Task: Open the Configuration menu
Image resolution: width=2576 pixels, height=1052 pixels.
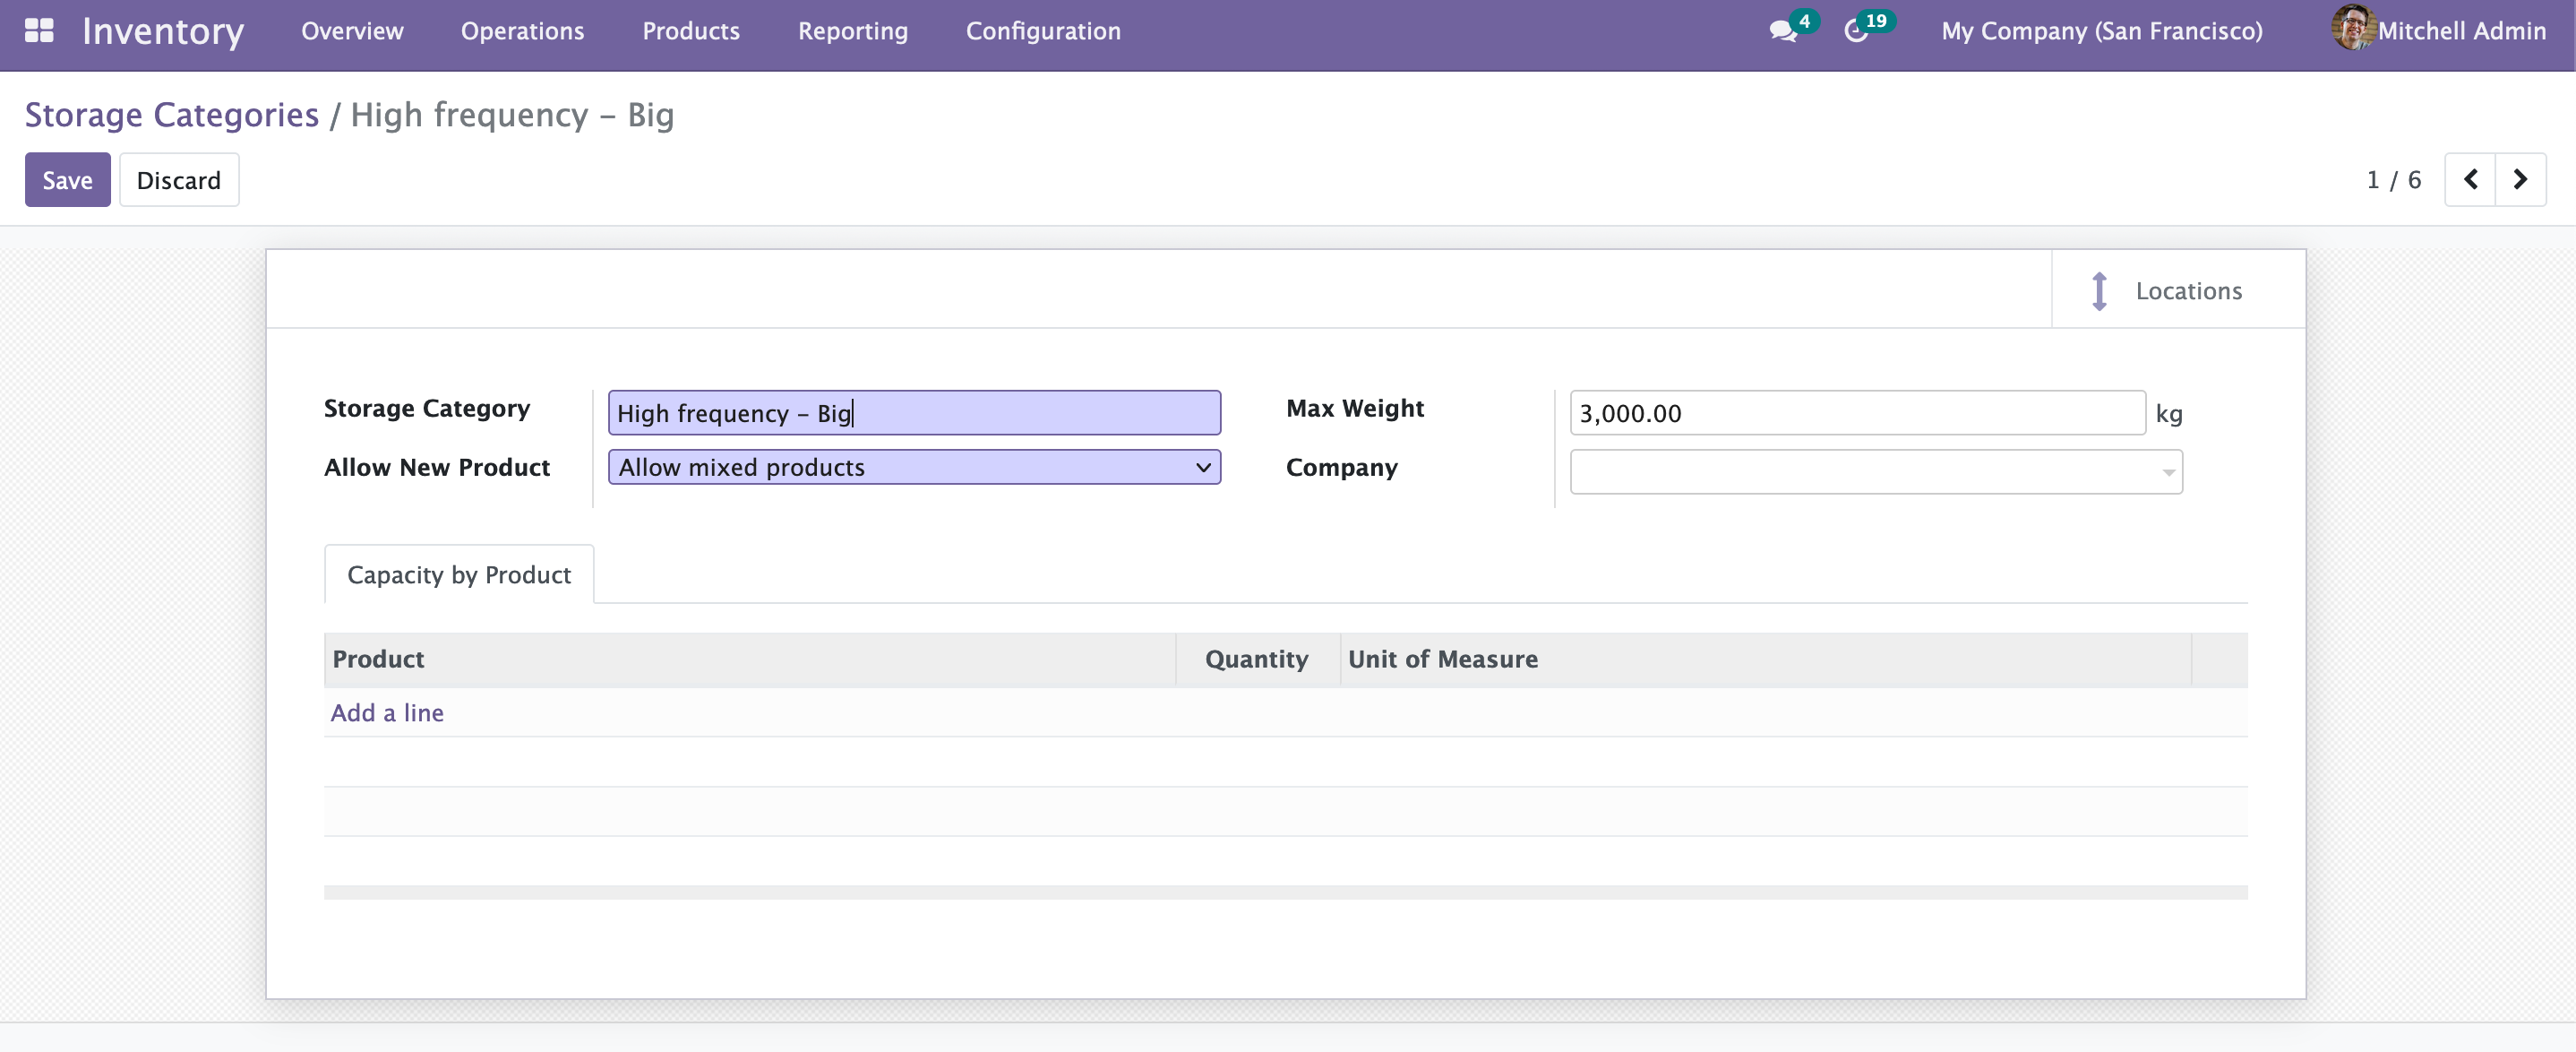Action: pyautogui.click(x=1043, y=31)
